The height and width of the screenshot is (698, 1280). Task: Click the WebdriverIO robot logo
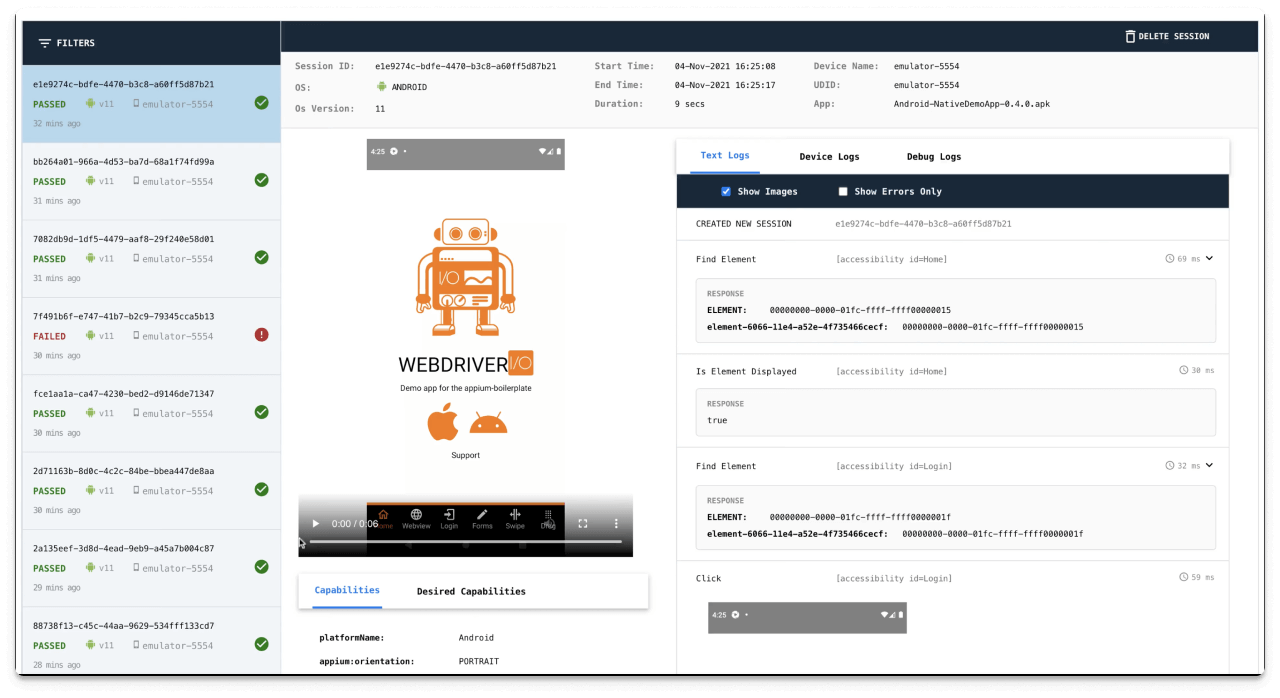(x=465, y=277)
